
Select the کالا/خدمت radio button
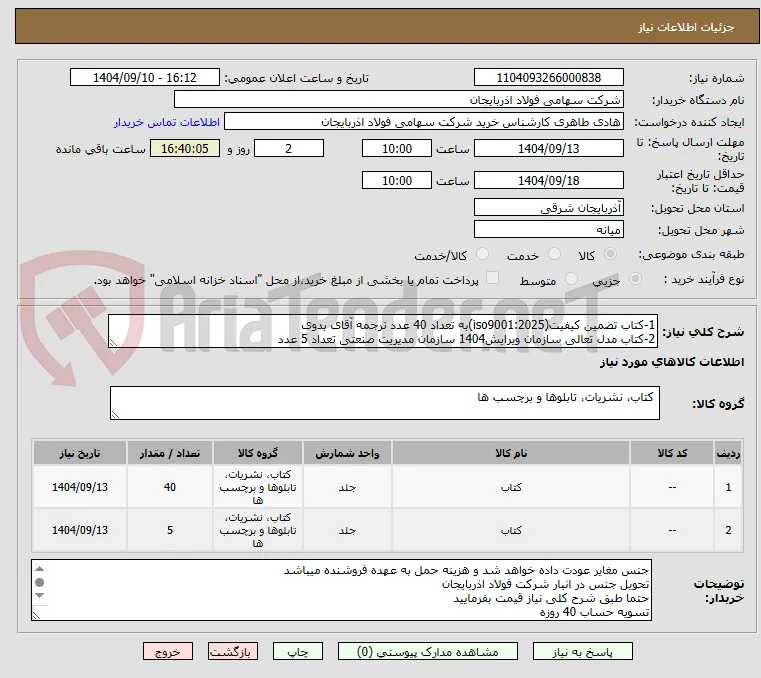click(482, 254)
